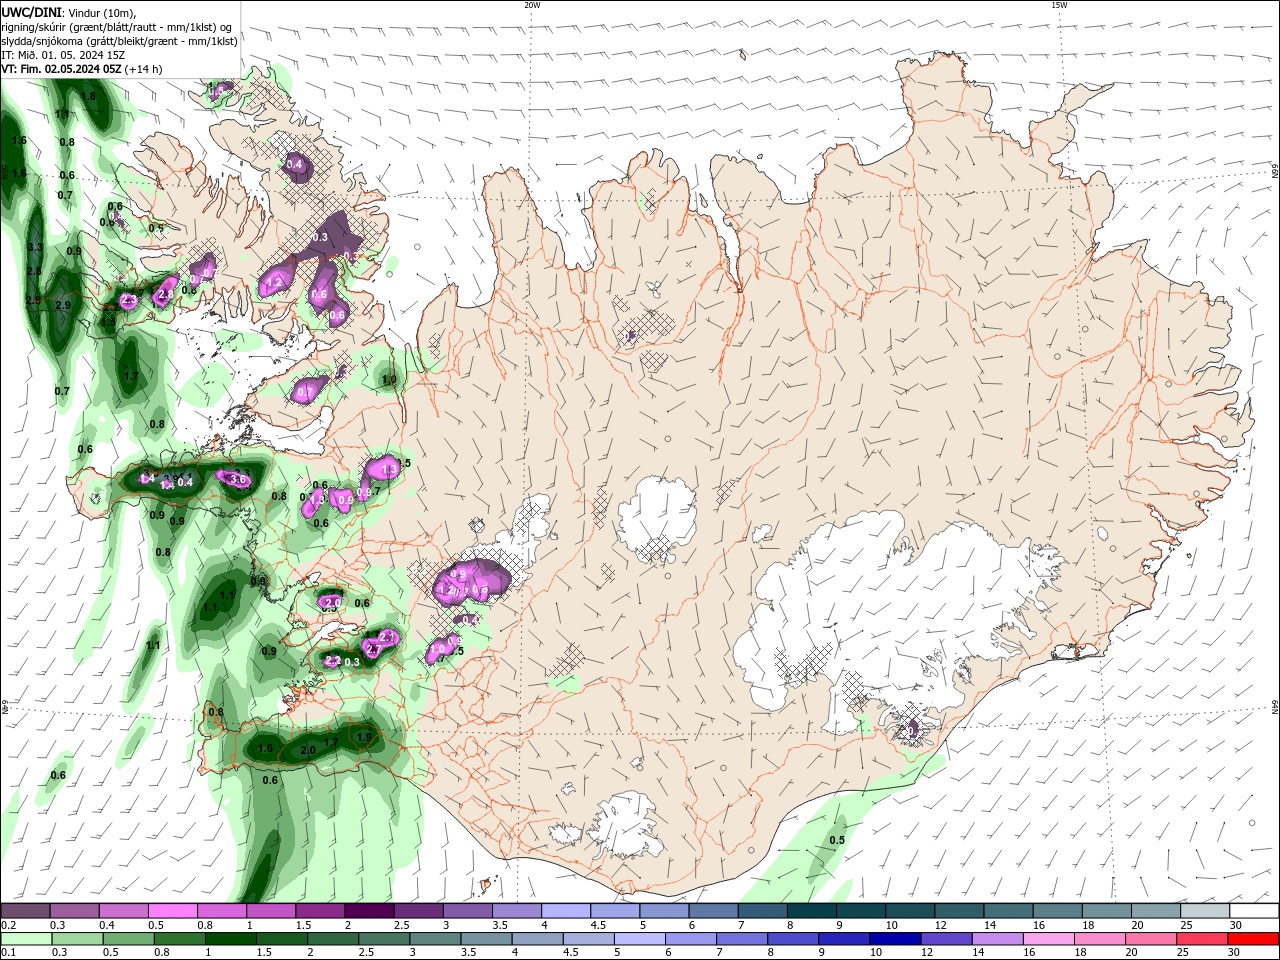This screenshot has height=960, width=1280.
Task: Click the 2.9 rain value off the Westfjords
Action: pyautogui.click(x=63, y=305)
